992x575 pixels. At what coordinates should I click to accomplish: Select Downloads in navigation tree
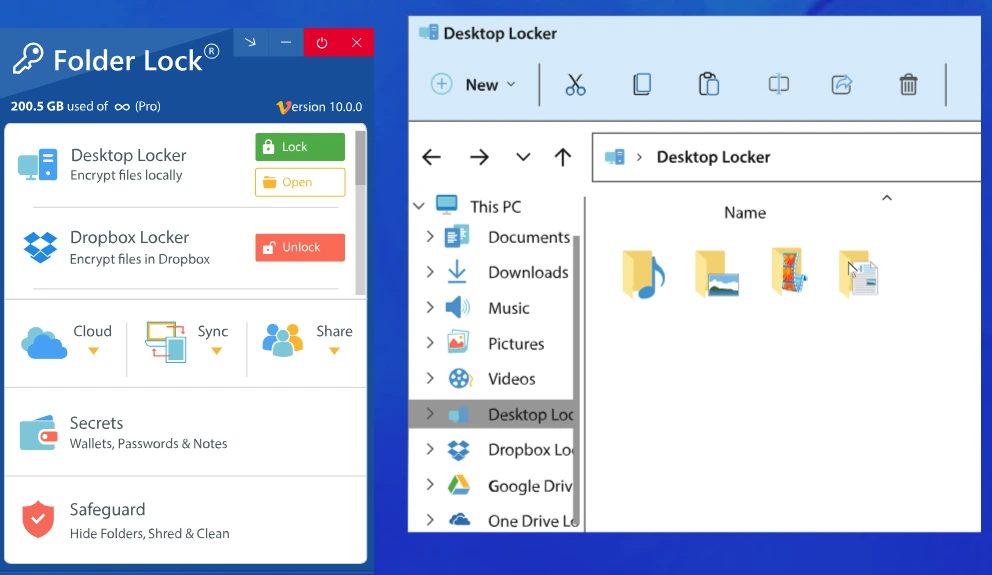point(528,273)
